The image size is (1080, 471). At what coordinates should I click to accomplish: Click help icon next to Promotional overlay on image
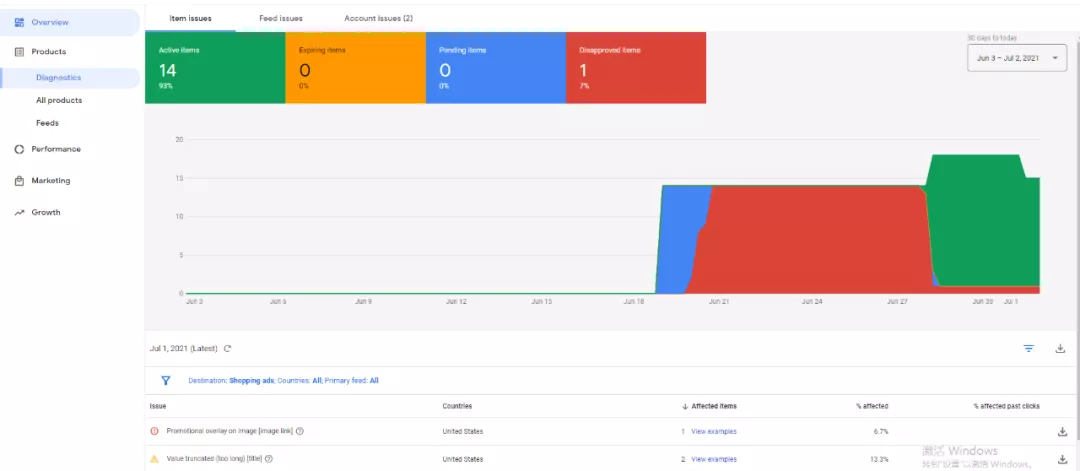click(300, 432)
